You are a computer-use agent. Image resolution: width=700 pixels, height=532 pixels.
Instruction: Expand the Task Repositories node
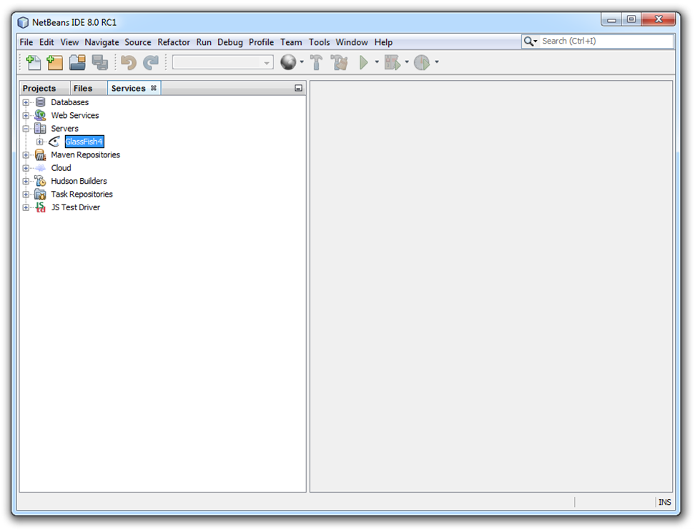pyautogui.click(x=26, y=194)
